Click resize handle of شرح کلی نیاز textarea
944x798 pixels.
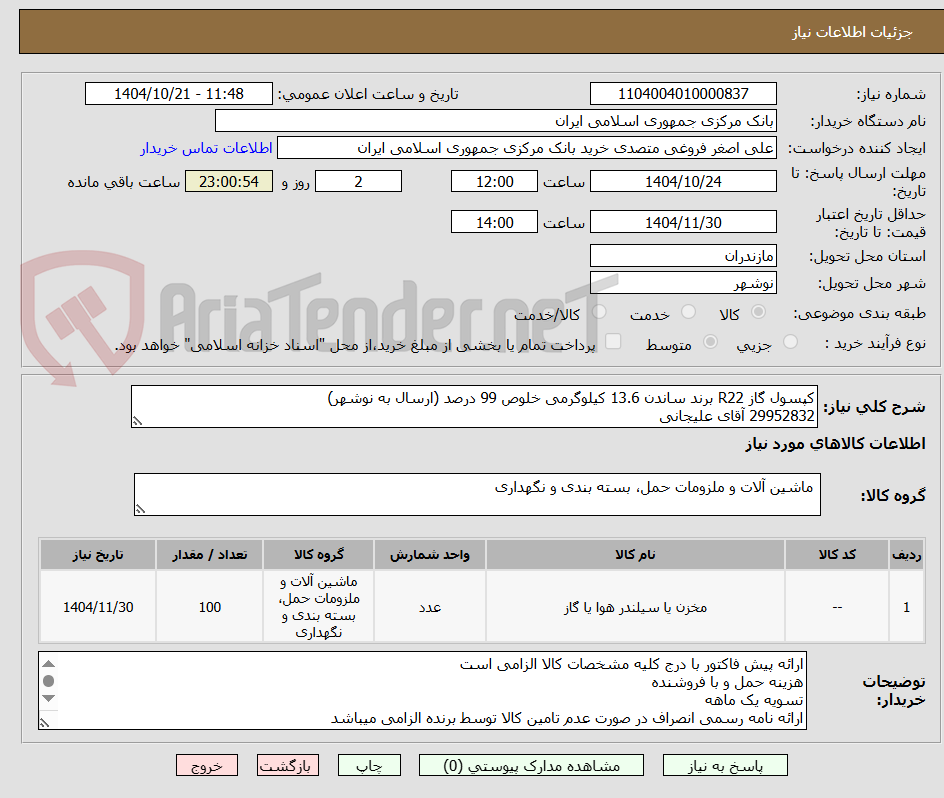[137, 421]
